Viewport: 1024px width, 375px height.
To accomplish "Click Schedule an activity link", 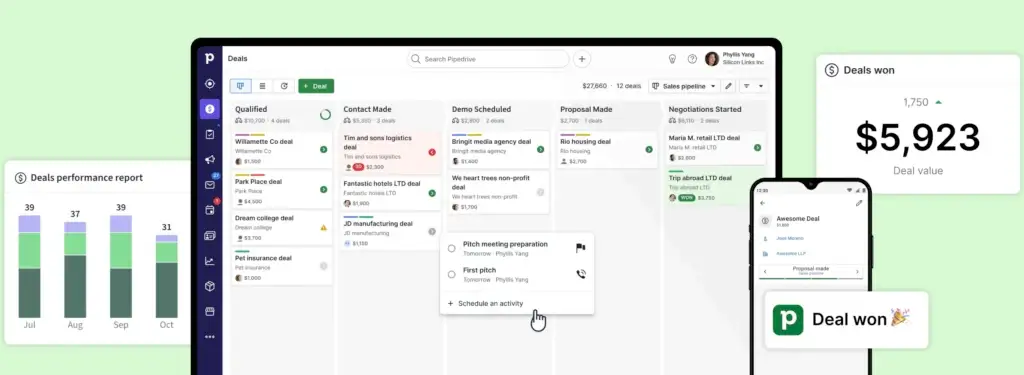I will tap(485, 303).
